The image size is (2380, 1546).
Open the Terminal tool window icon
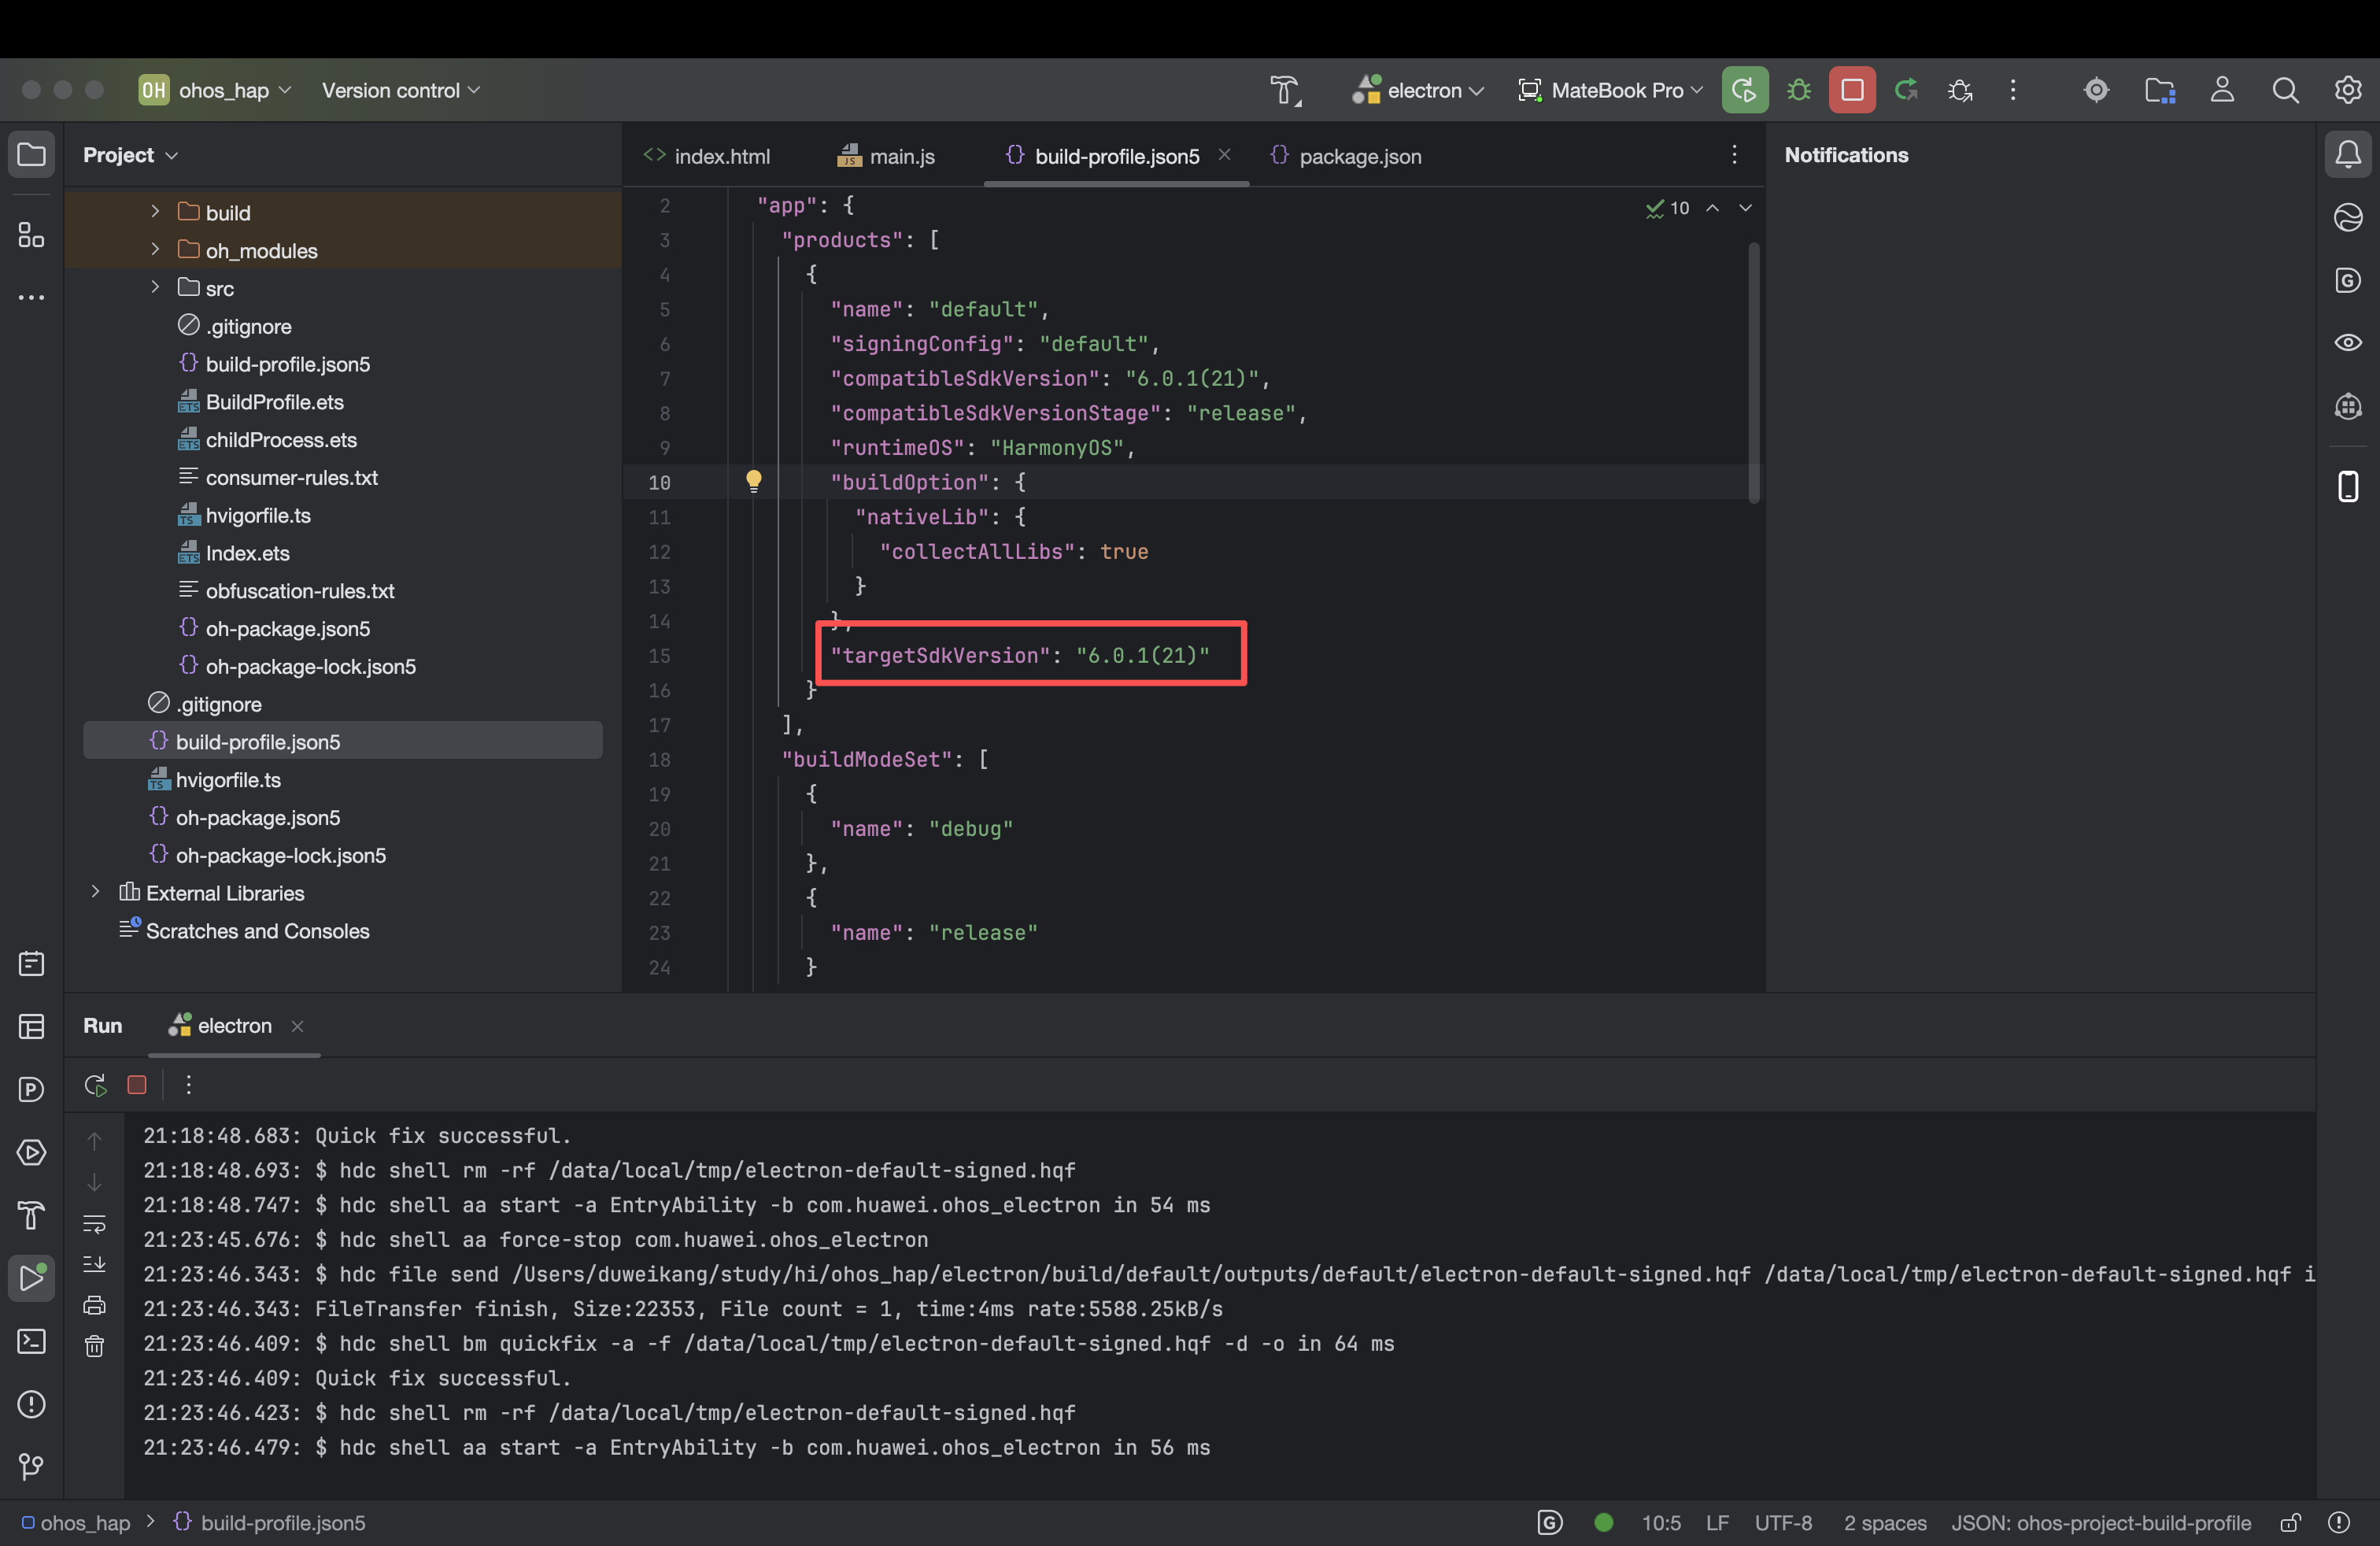click(x=32, y=1341)
